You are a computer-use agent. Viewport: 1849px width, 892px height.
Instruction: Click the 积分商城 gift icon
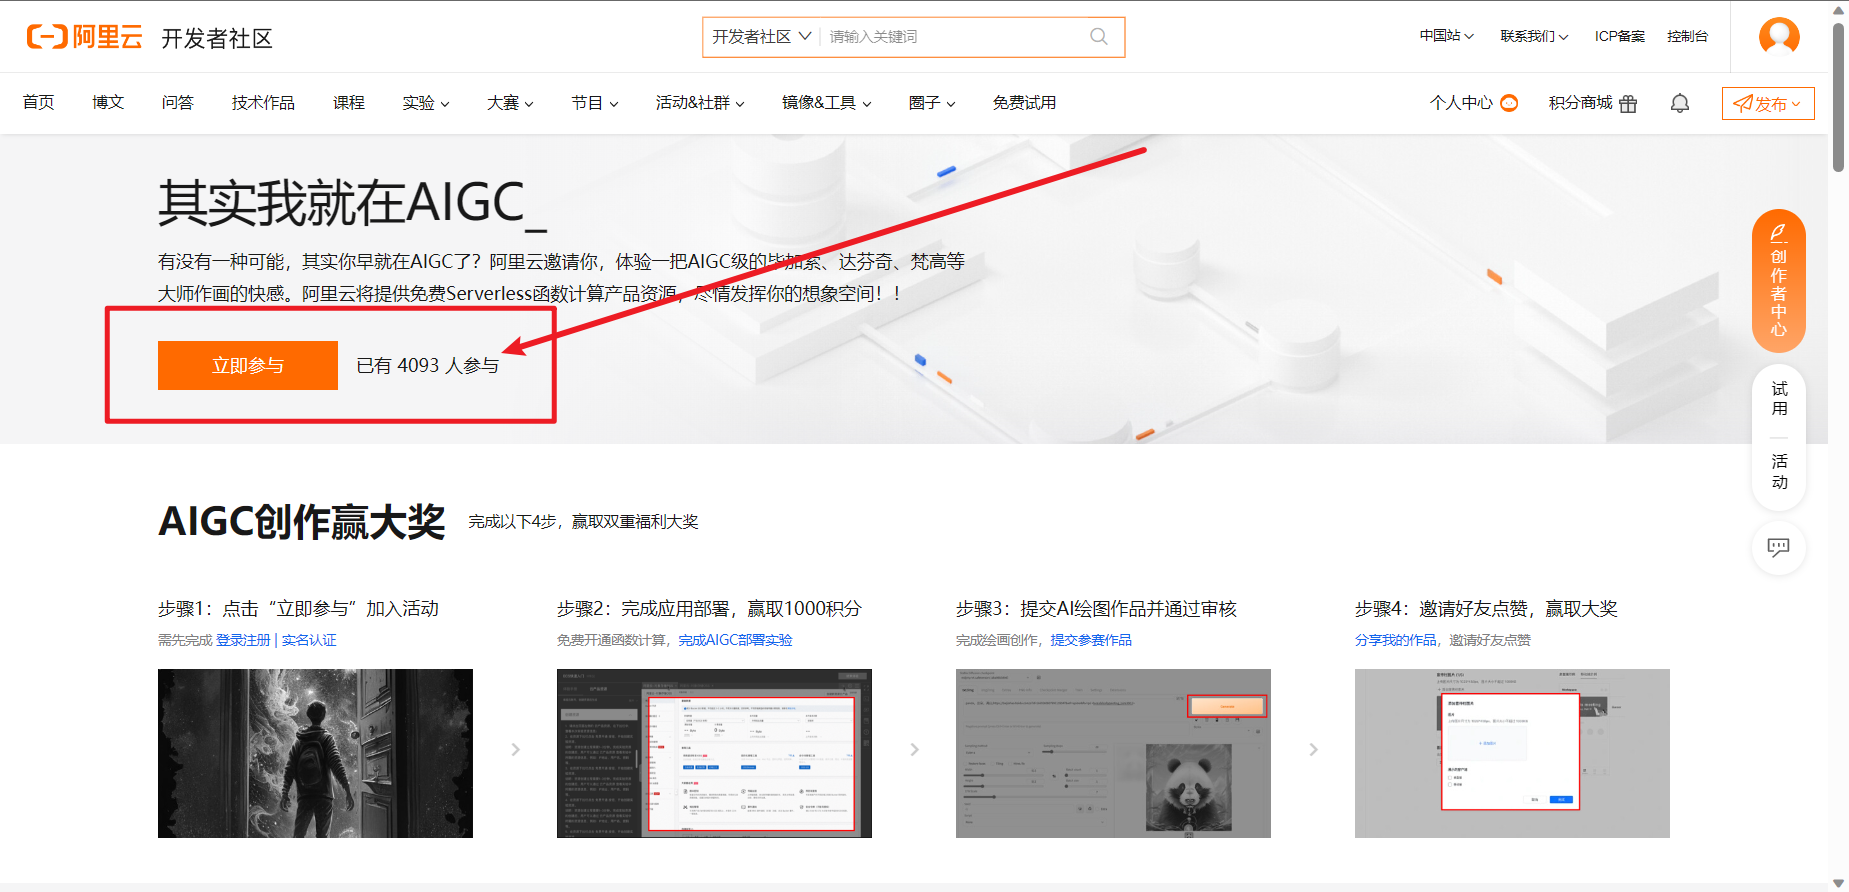tap(1628, 103)
